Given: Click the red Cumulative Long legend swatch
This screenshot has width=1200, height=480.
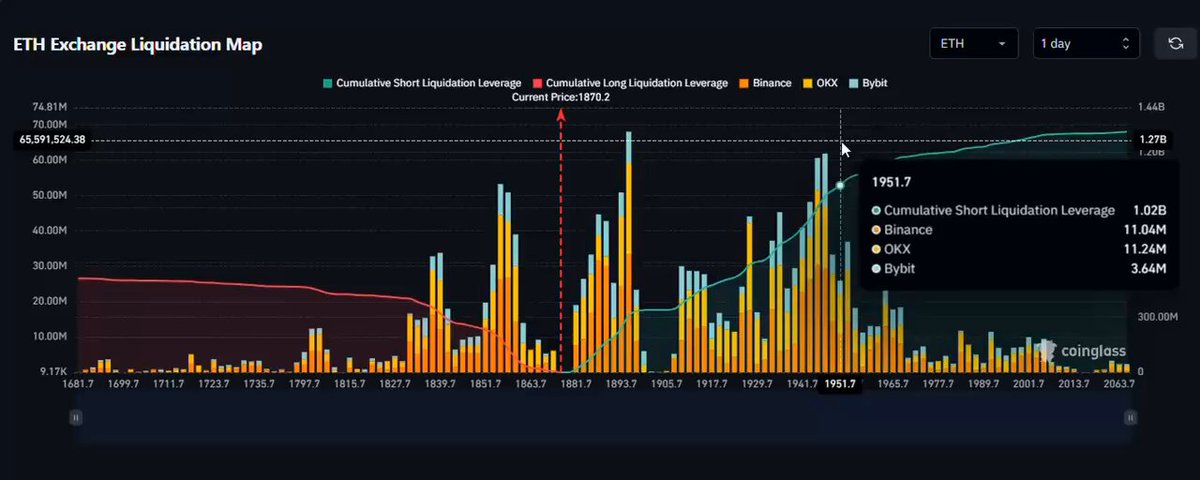Looking at the screenshot, I should (x=536, y=83).
